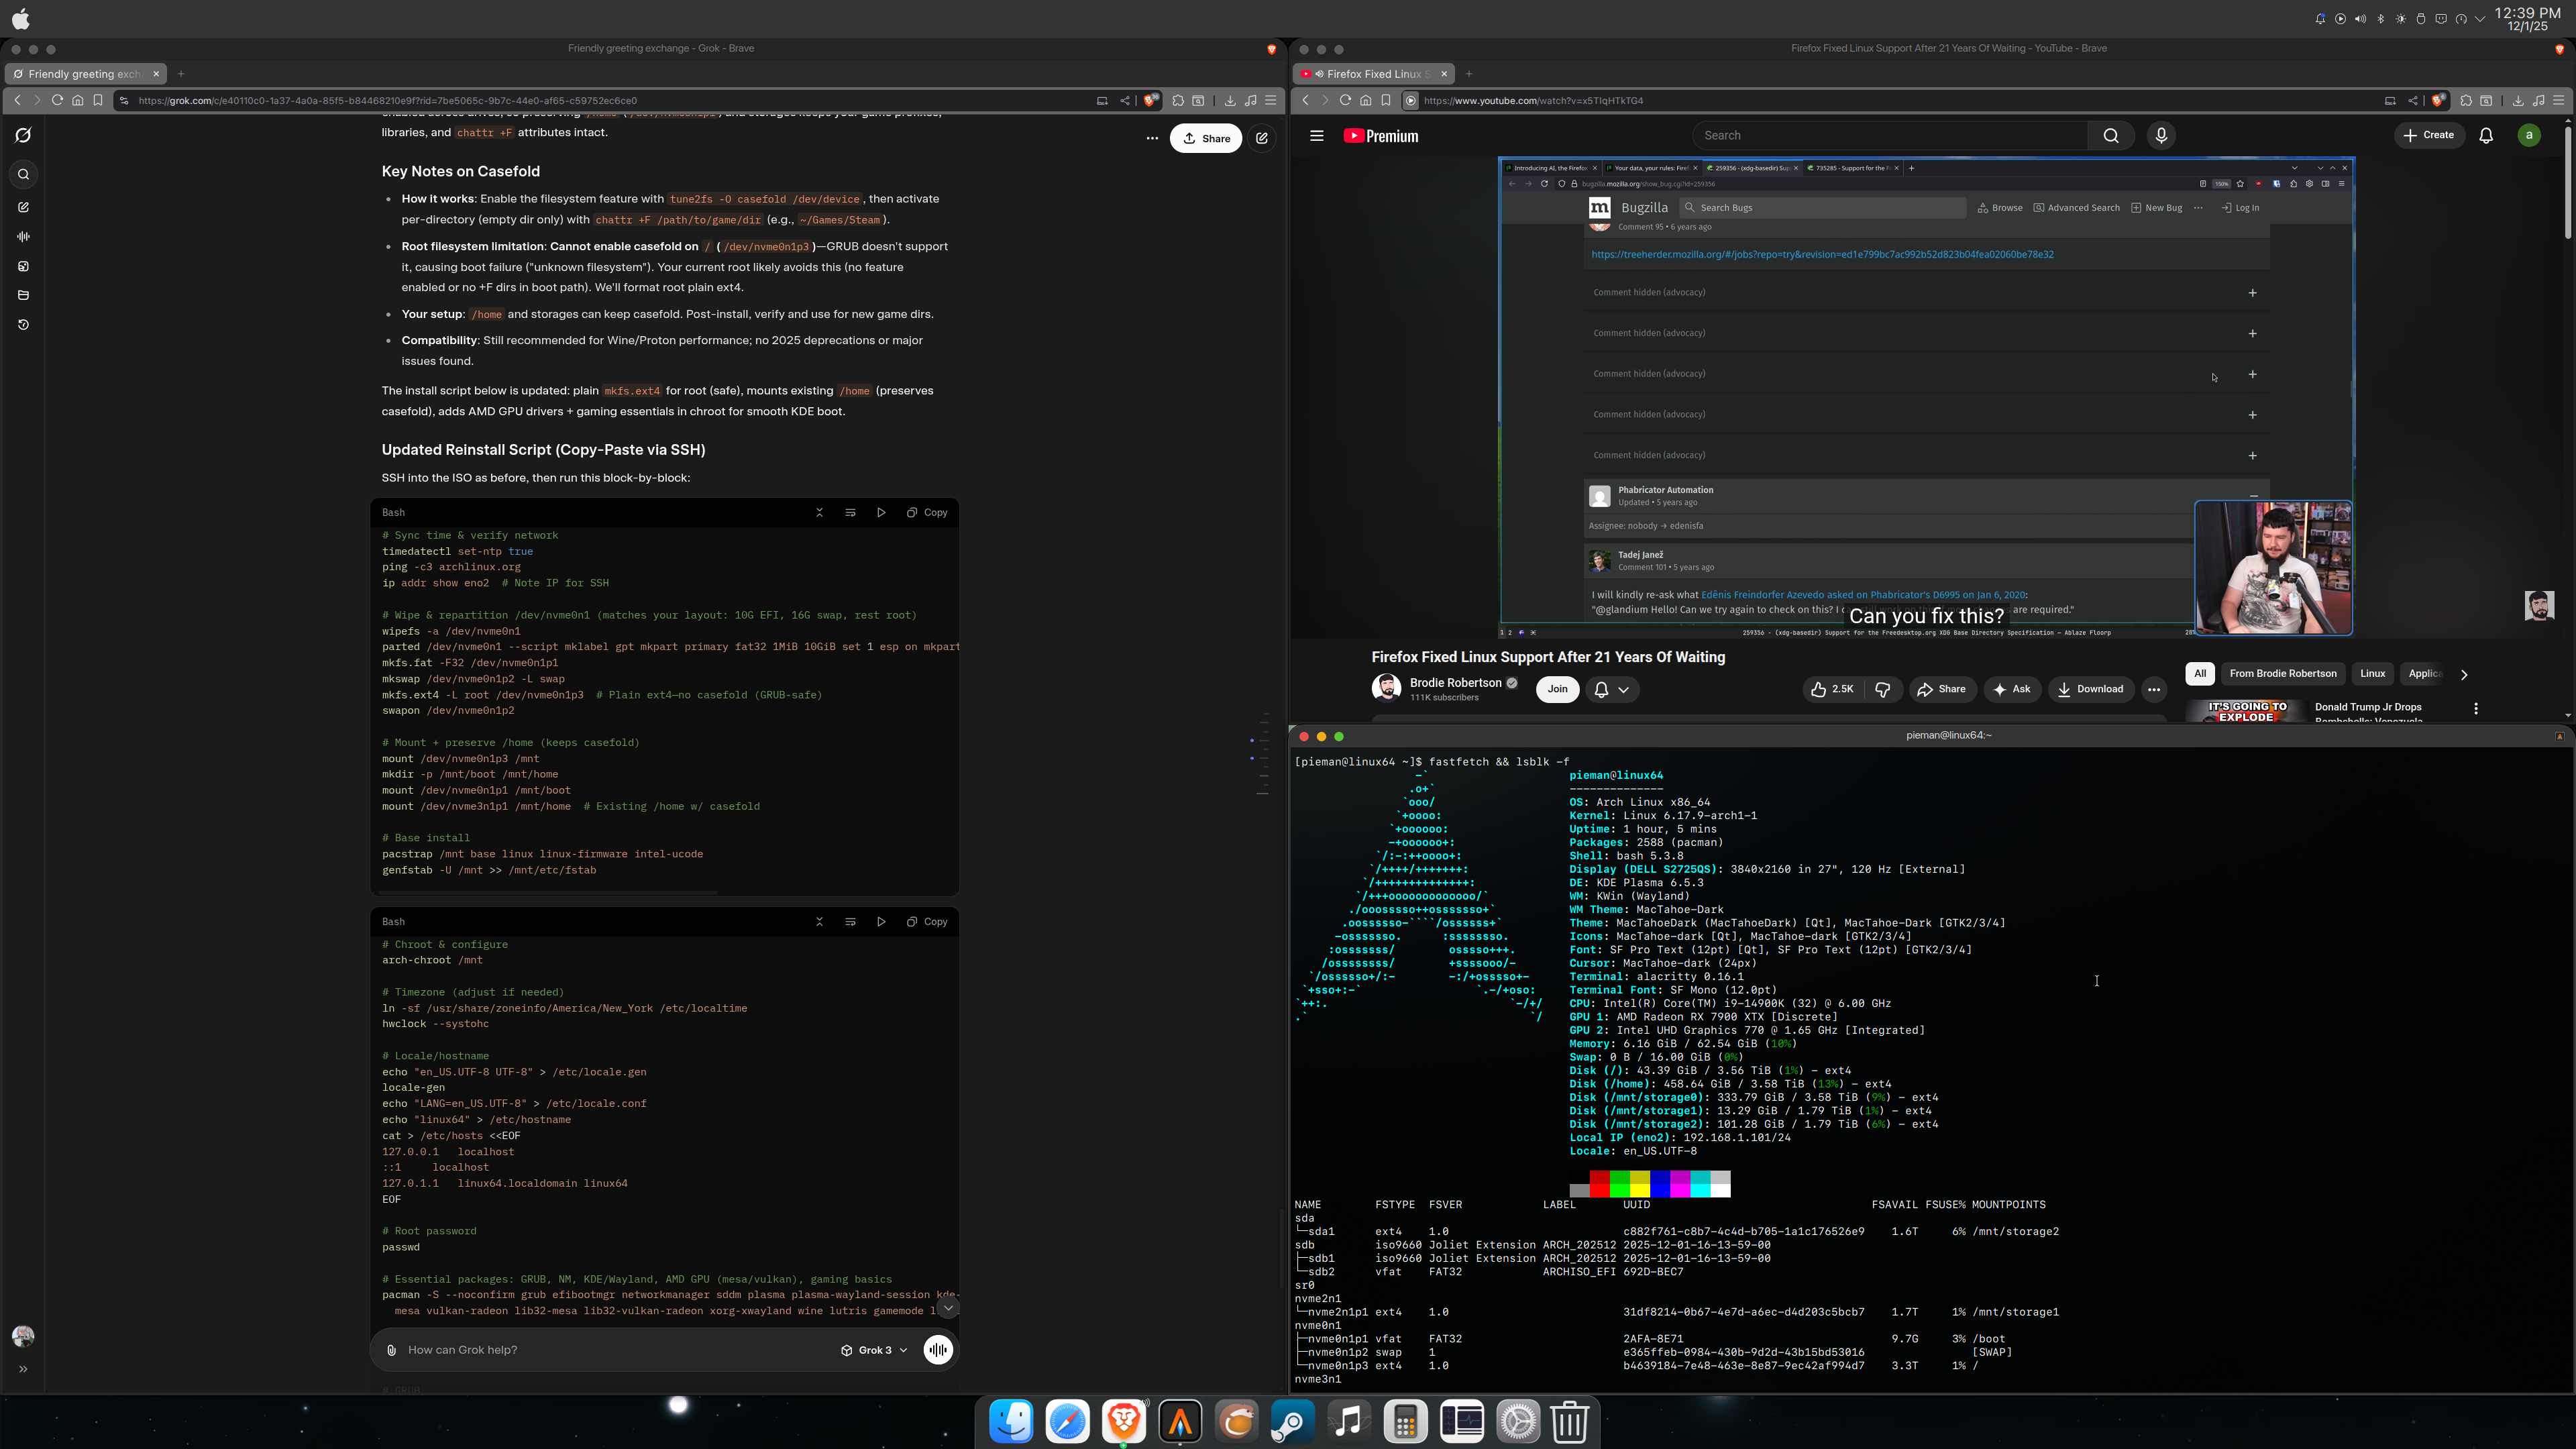Click the green color swatch in terminal
Viewport: 2576px width, 1449px height.
1619,1185
